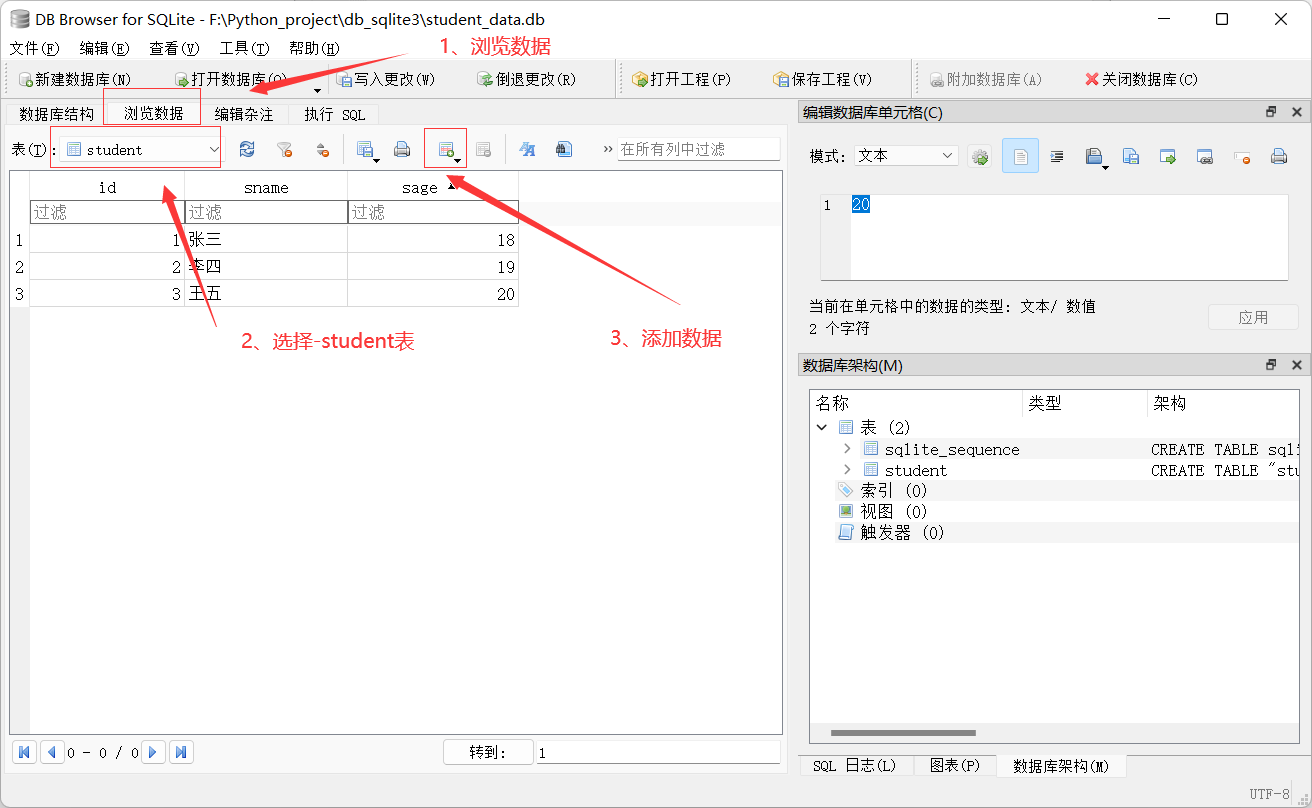Click the link icon in cell editor toolbar
This screenshot has height=808, width=1312.
(x=1205, y=156)
